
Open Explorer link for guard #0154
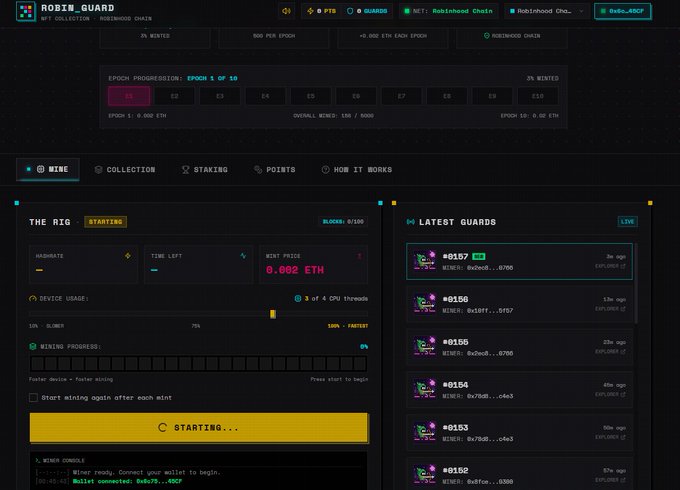coord(610,395)
